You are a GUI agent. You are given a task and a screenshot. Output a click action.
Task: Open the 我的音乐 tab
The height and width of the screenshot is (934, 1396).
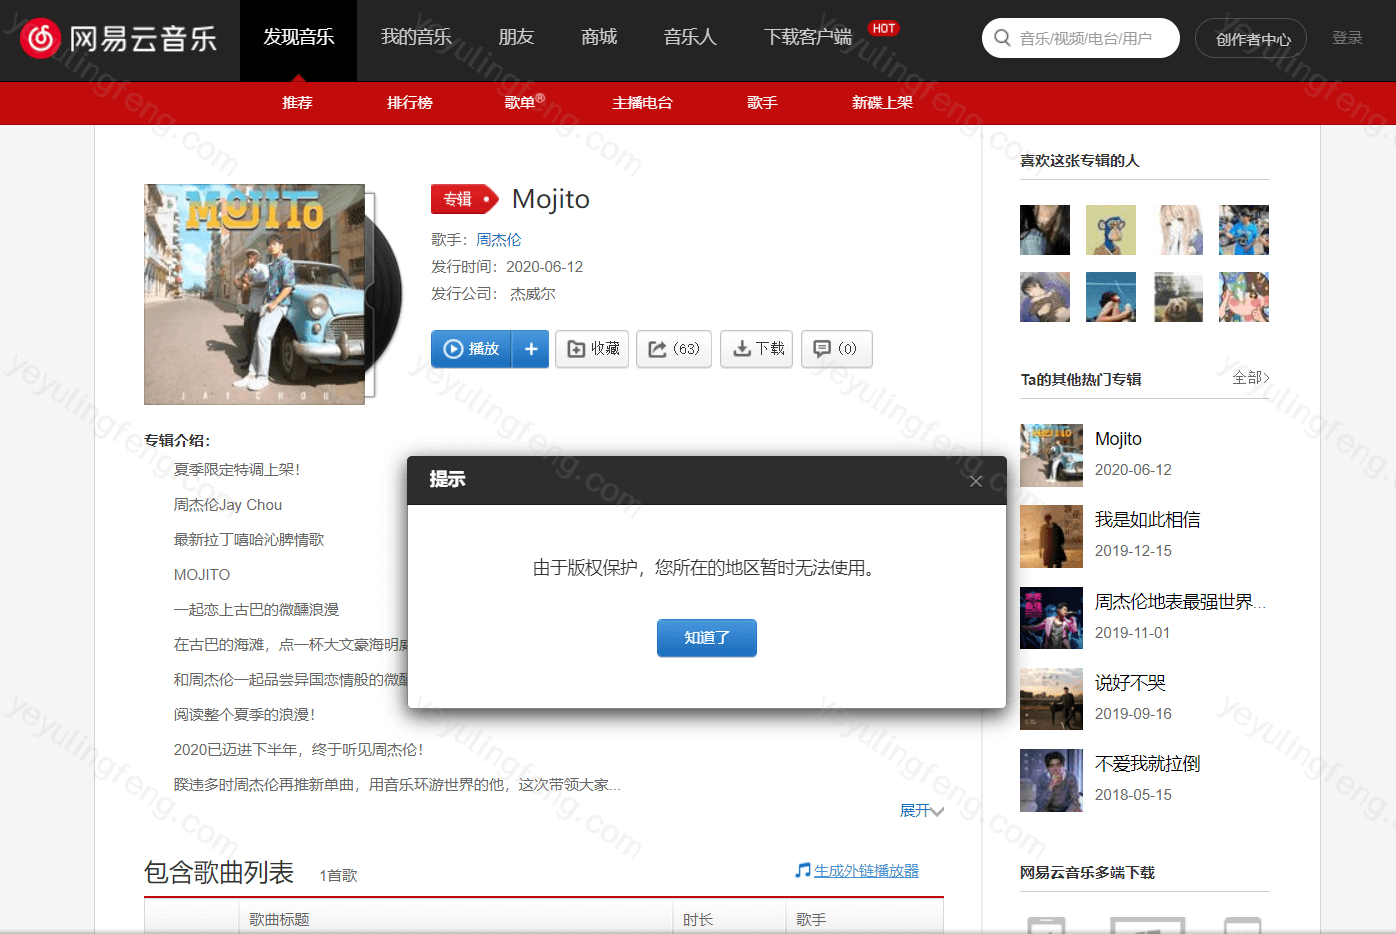click(416, 37)
